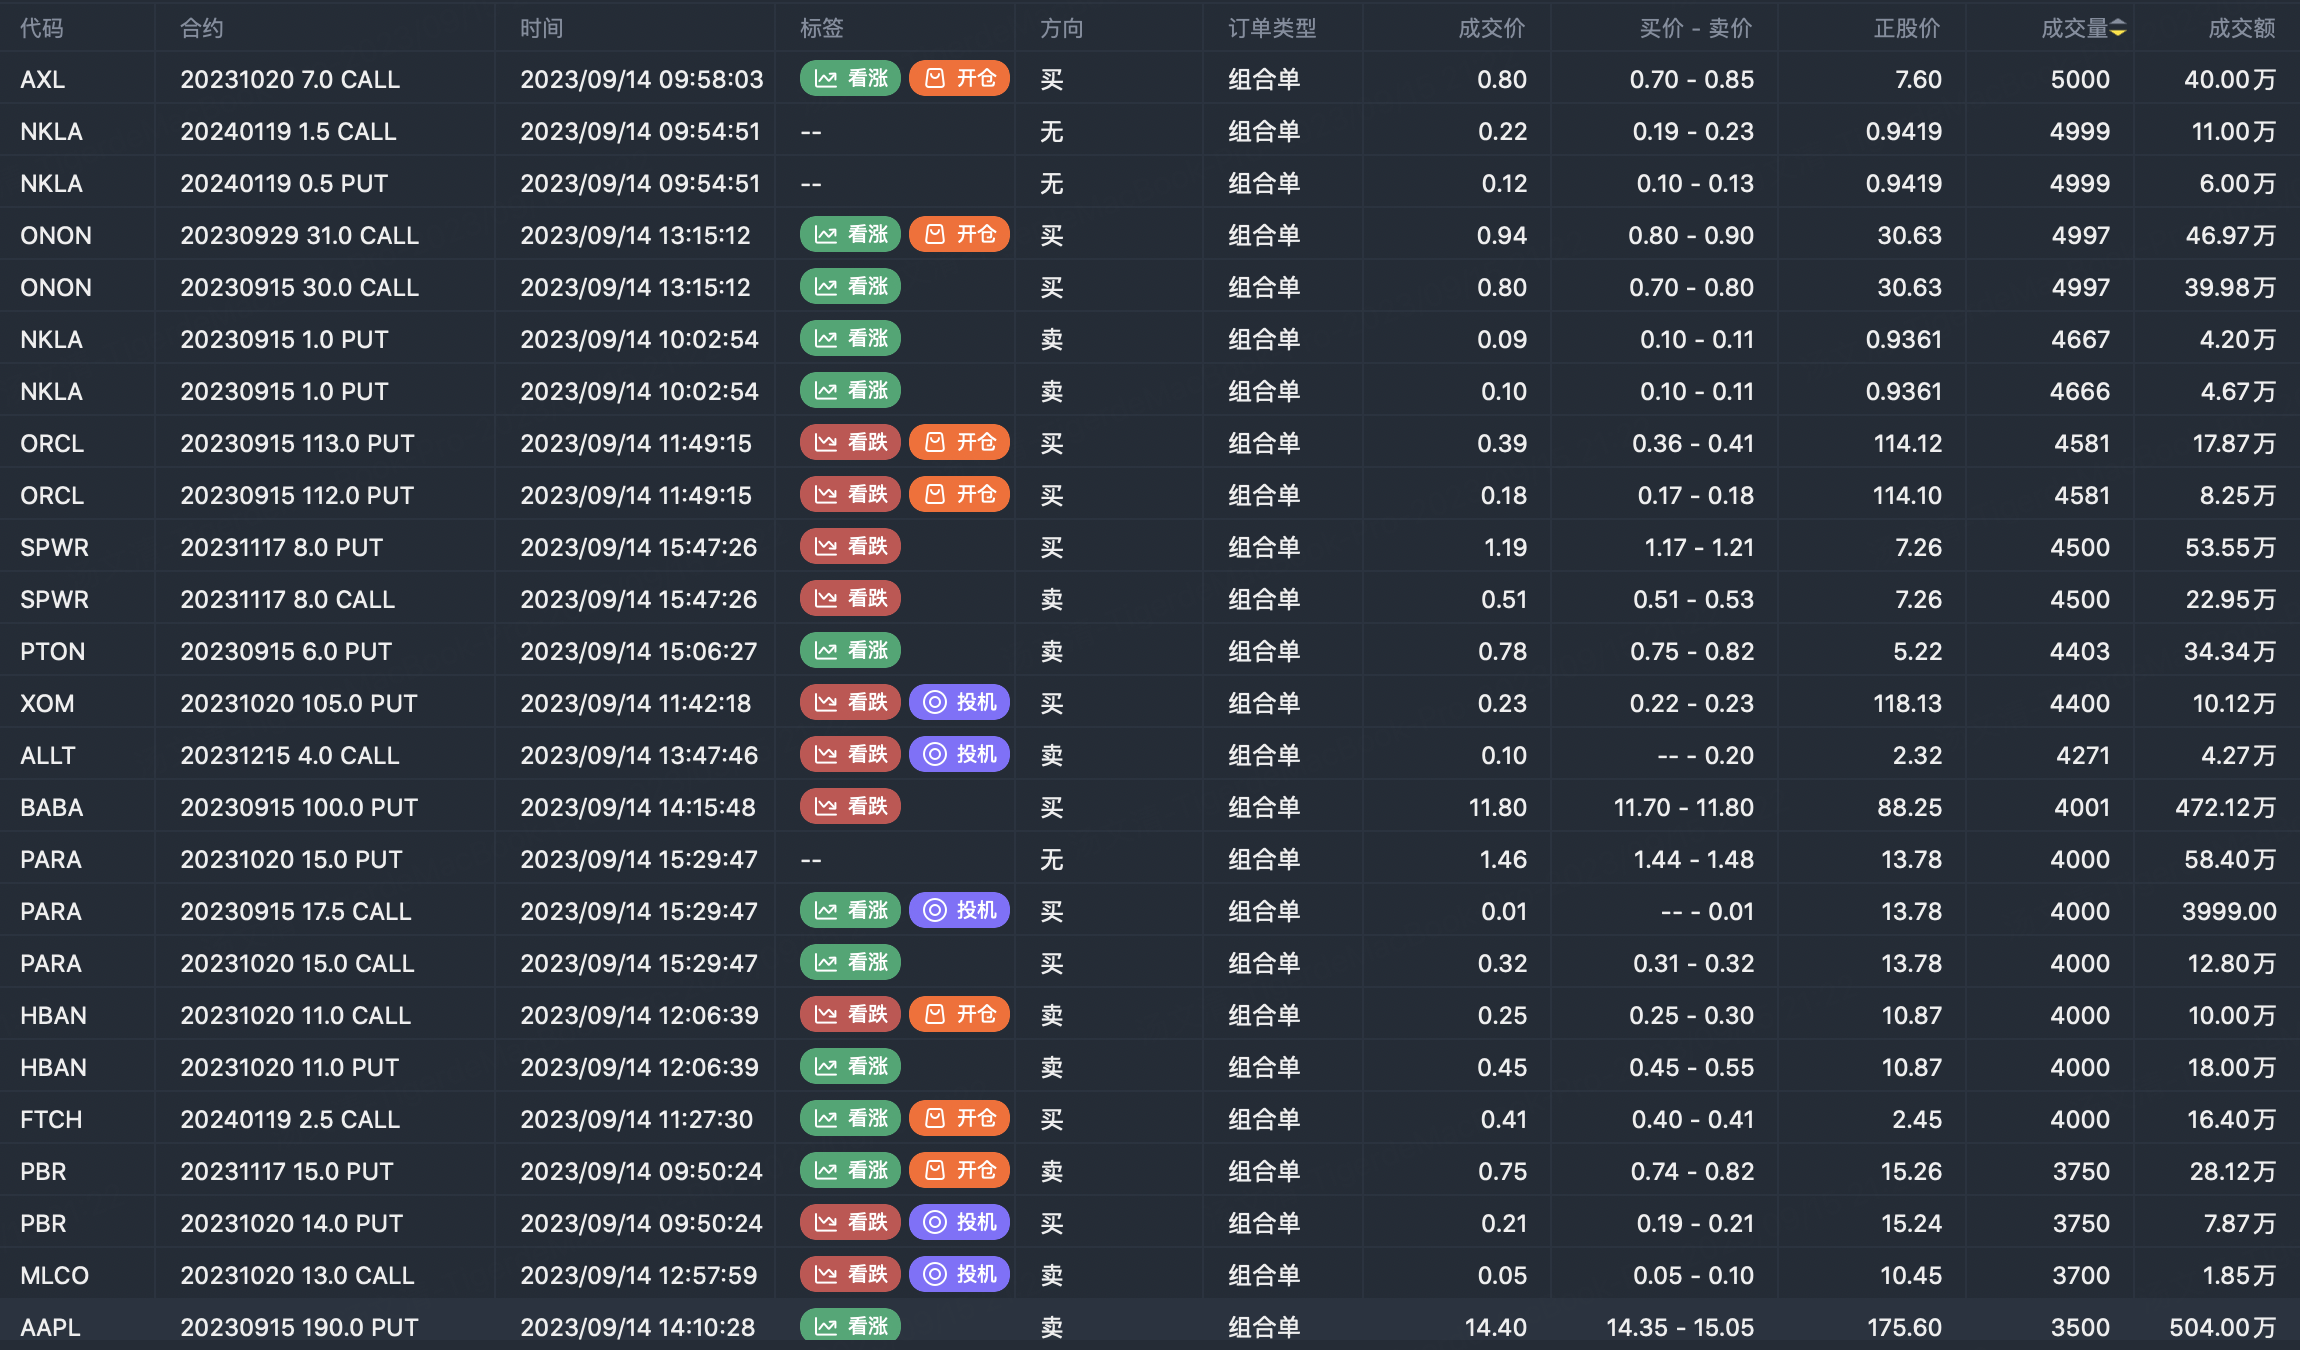
Task: Open the AAPL ticker symbol
Action: [50, 1327]
